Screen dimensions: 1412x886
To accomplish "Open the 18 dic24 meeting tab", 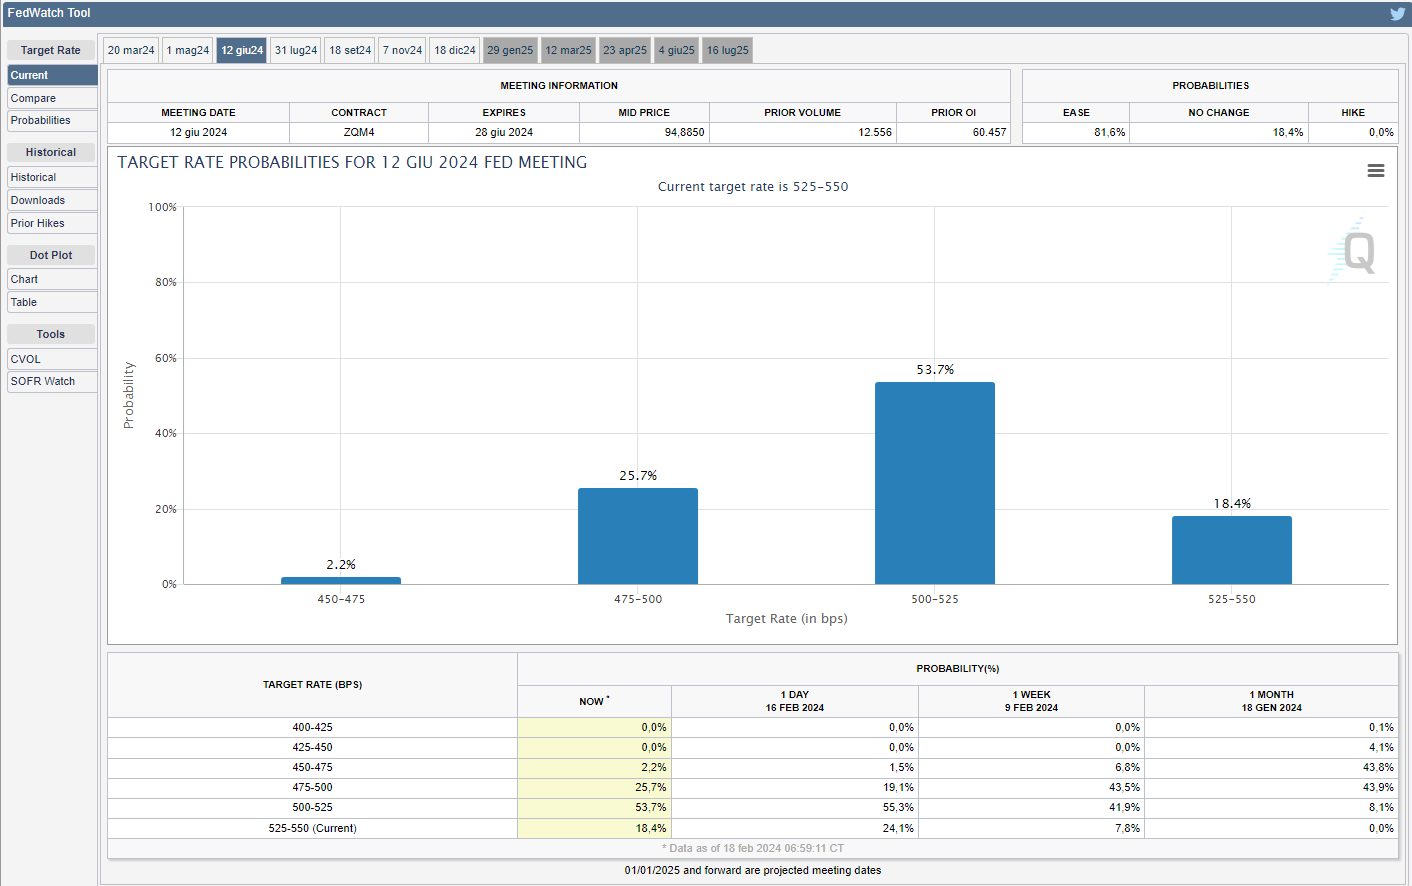I will 455,50.
